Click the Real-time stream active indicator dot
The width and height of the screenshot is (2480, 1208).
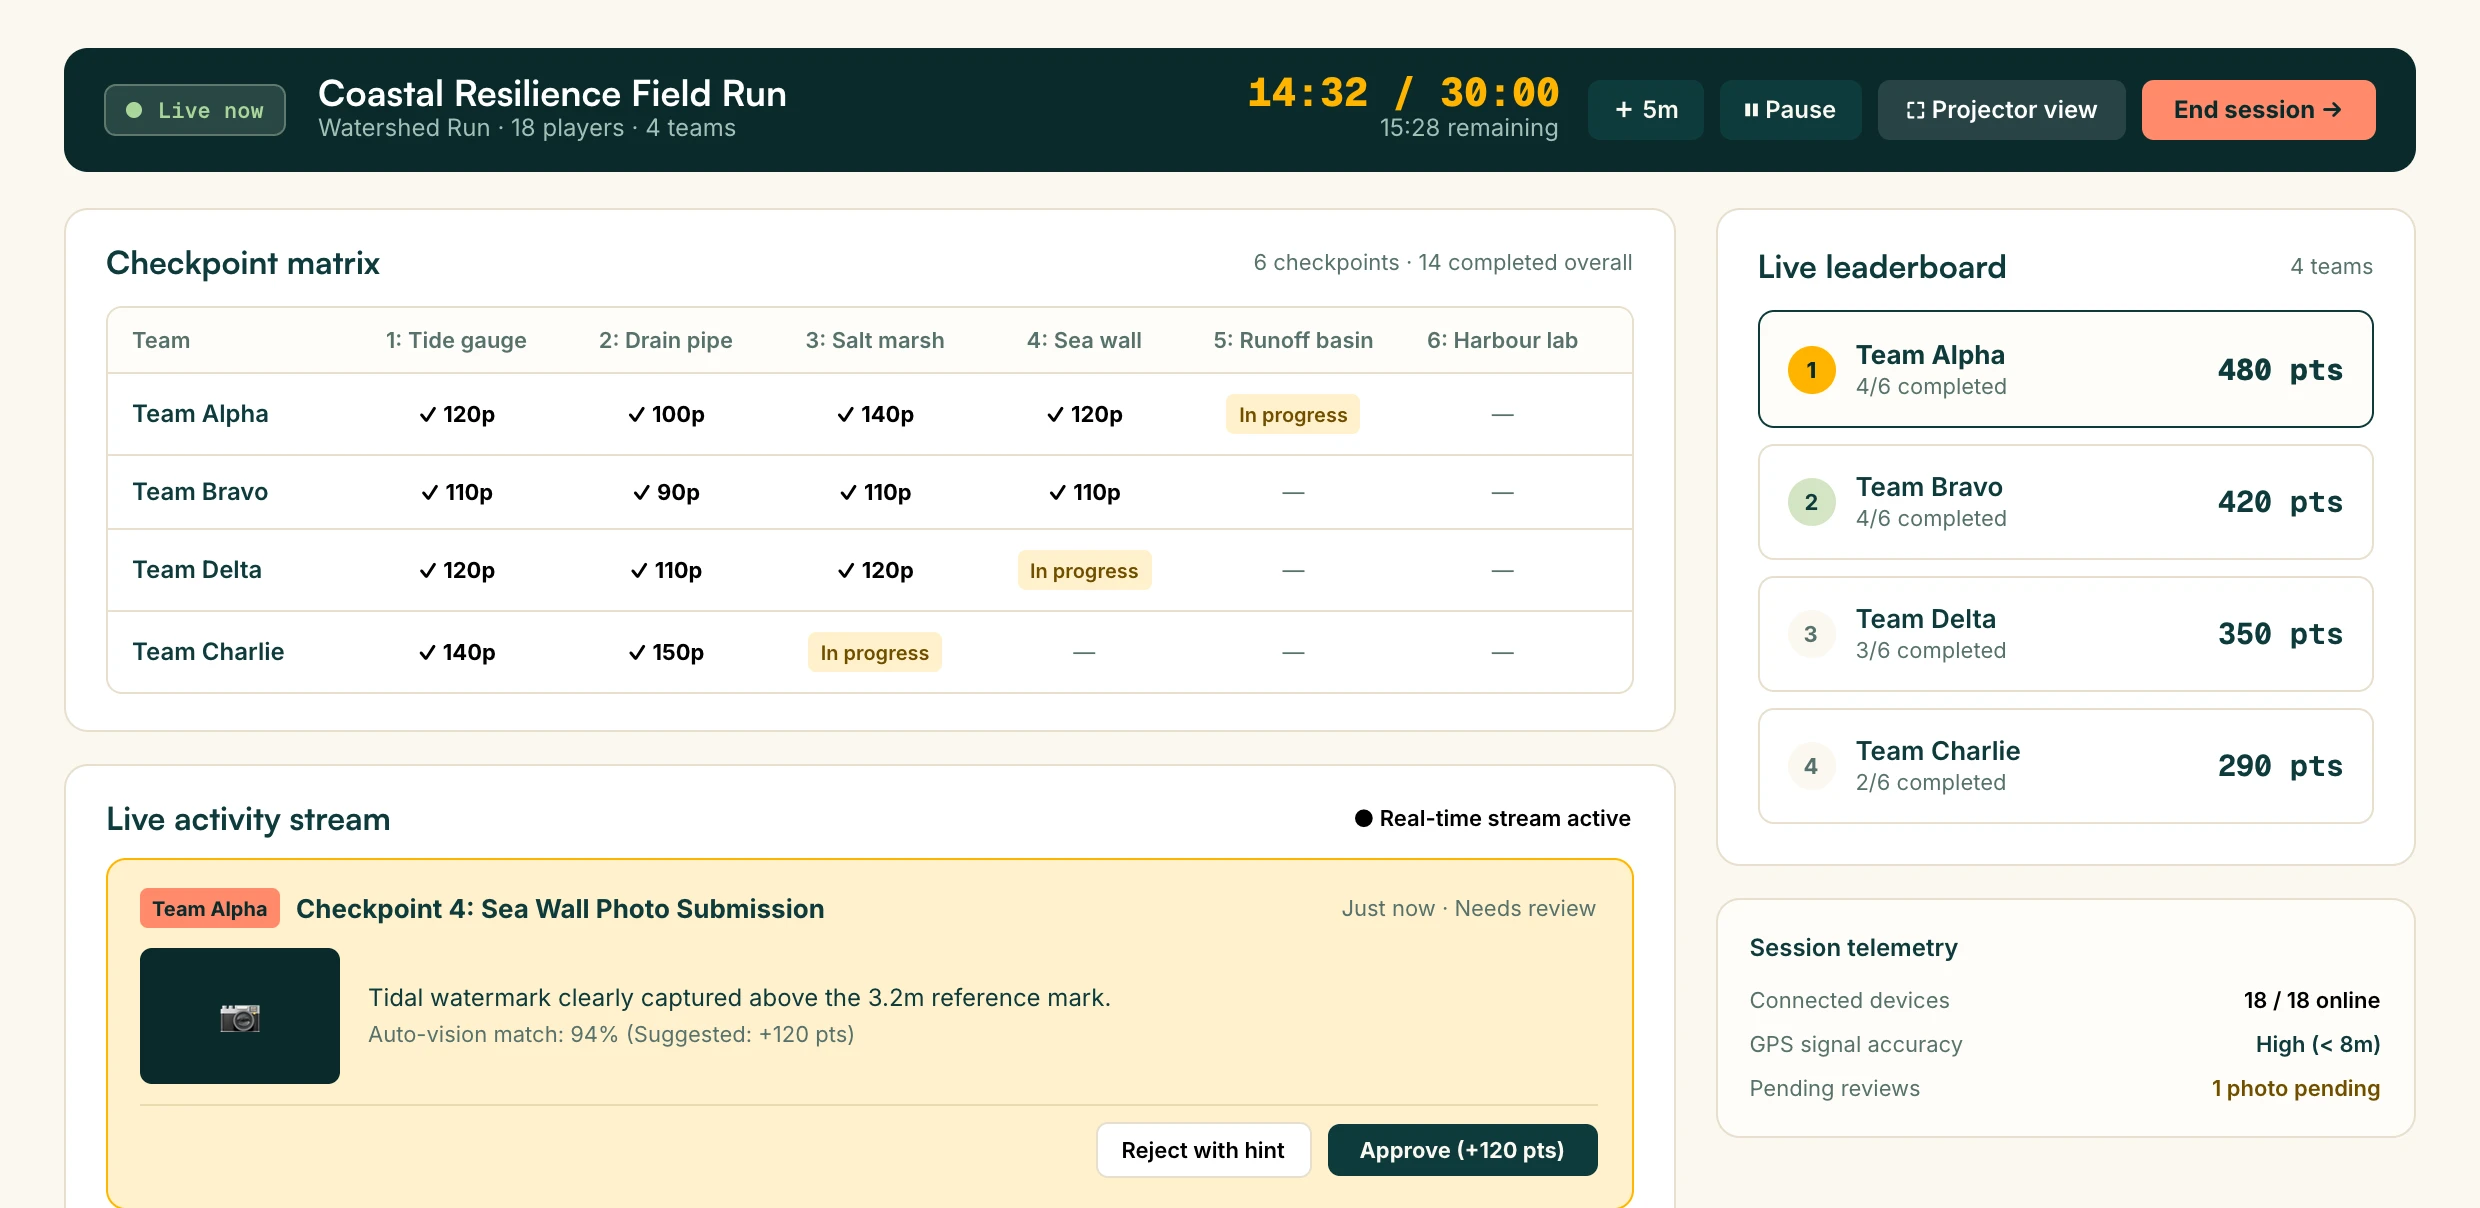click(x=1363, y=818)
